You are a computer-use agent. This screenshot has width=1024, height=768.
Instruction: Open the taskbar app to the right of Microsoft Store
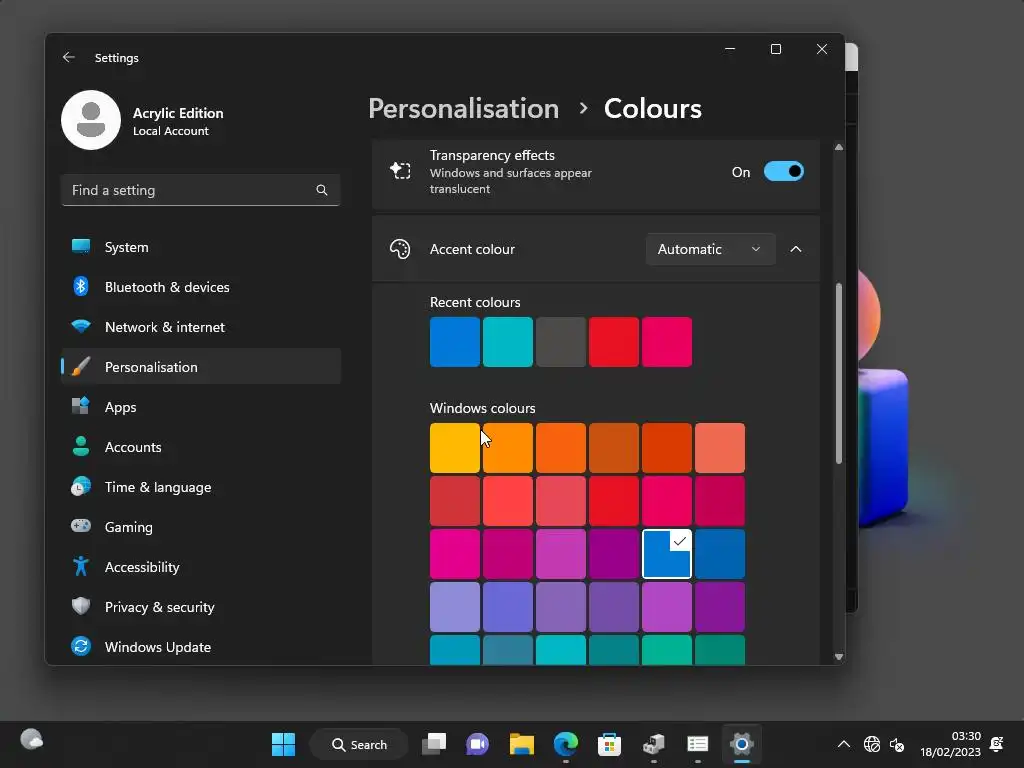click(x=653, y=744)
